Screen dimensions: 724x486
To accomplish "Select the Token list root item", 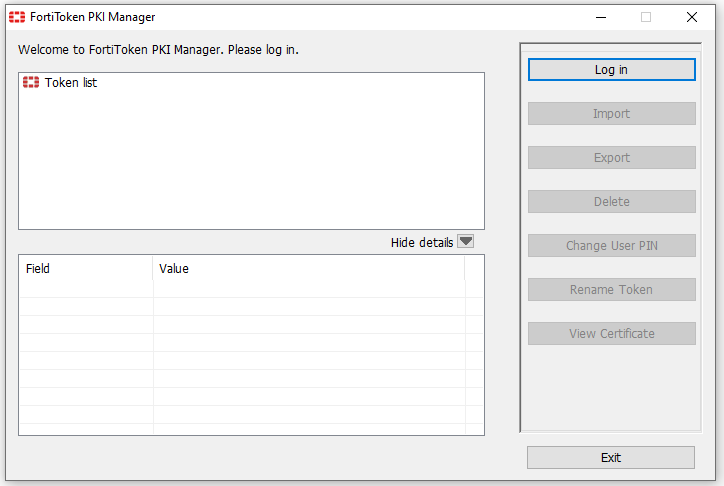I will [x=71, y=83].
